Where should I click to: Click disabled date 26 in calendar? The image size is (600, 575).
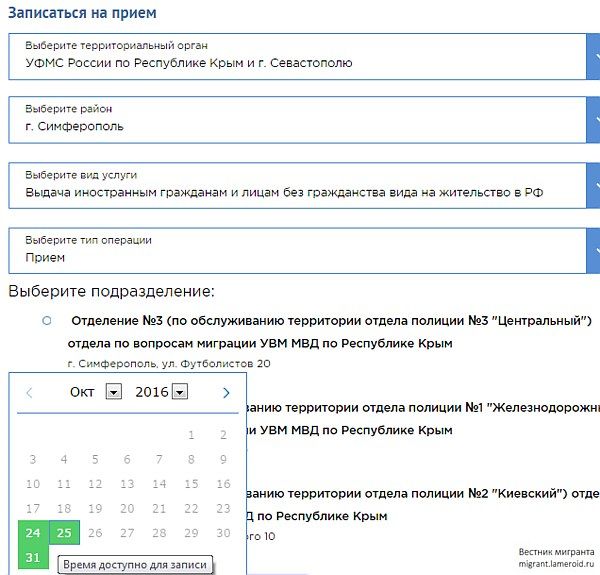point(95,533)
